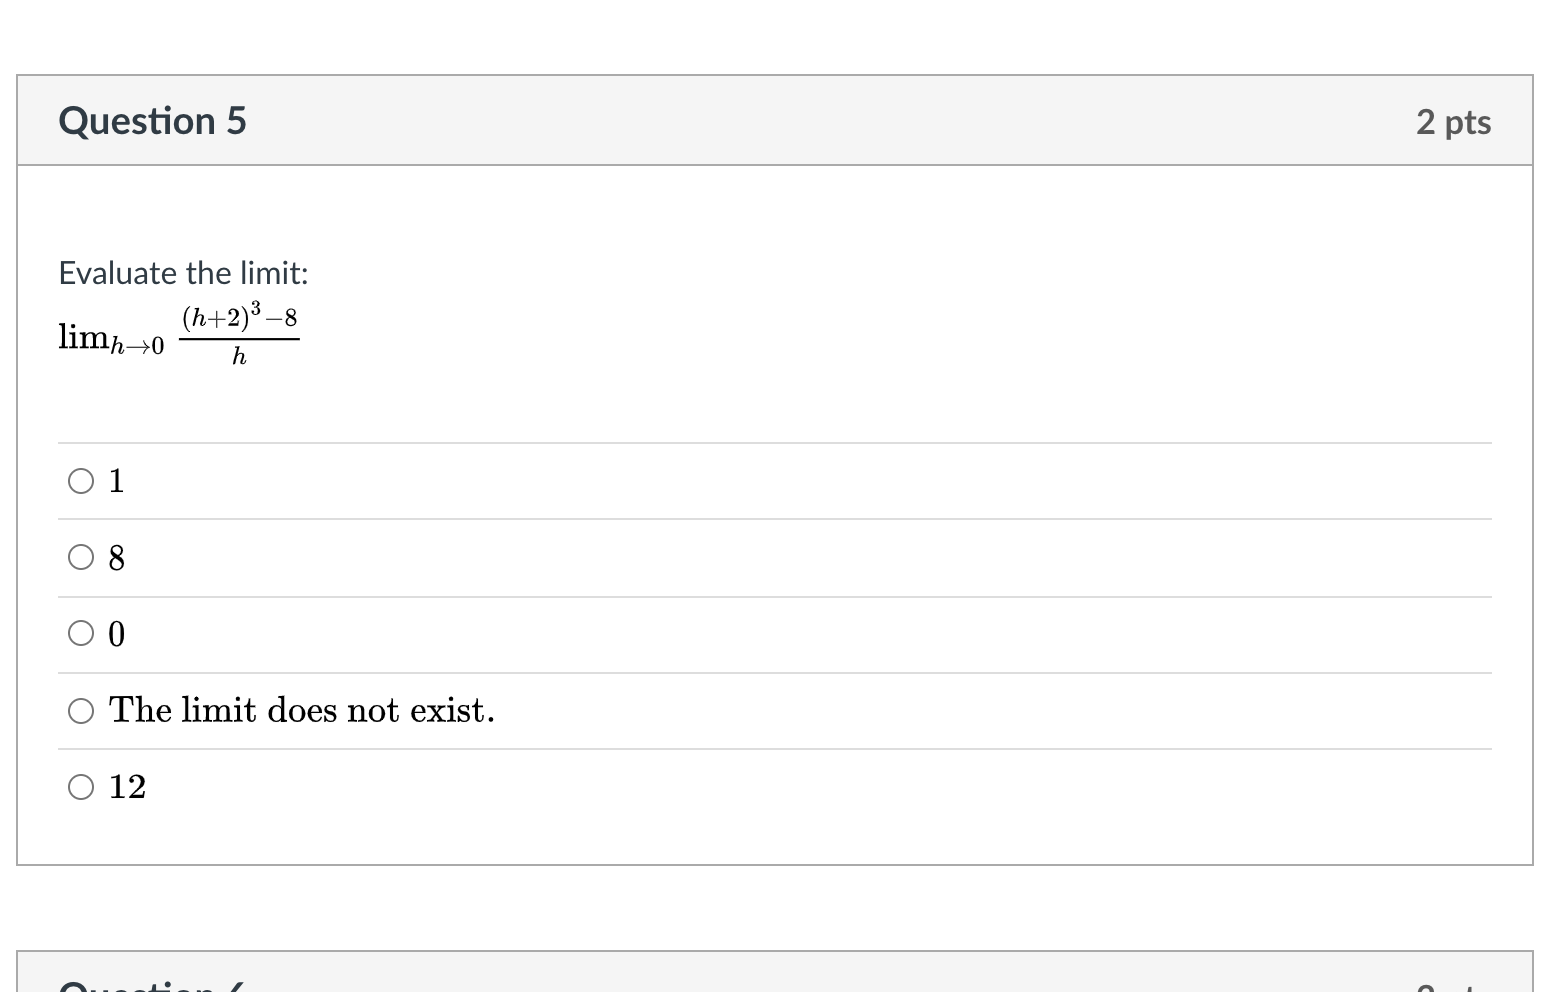
Task: Click the whitespace above the Question 5 panel
Action: point(775,35)
